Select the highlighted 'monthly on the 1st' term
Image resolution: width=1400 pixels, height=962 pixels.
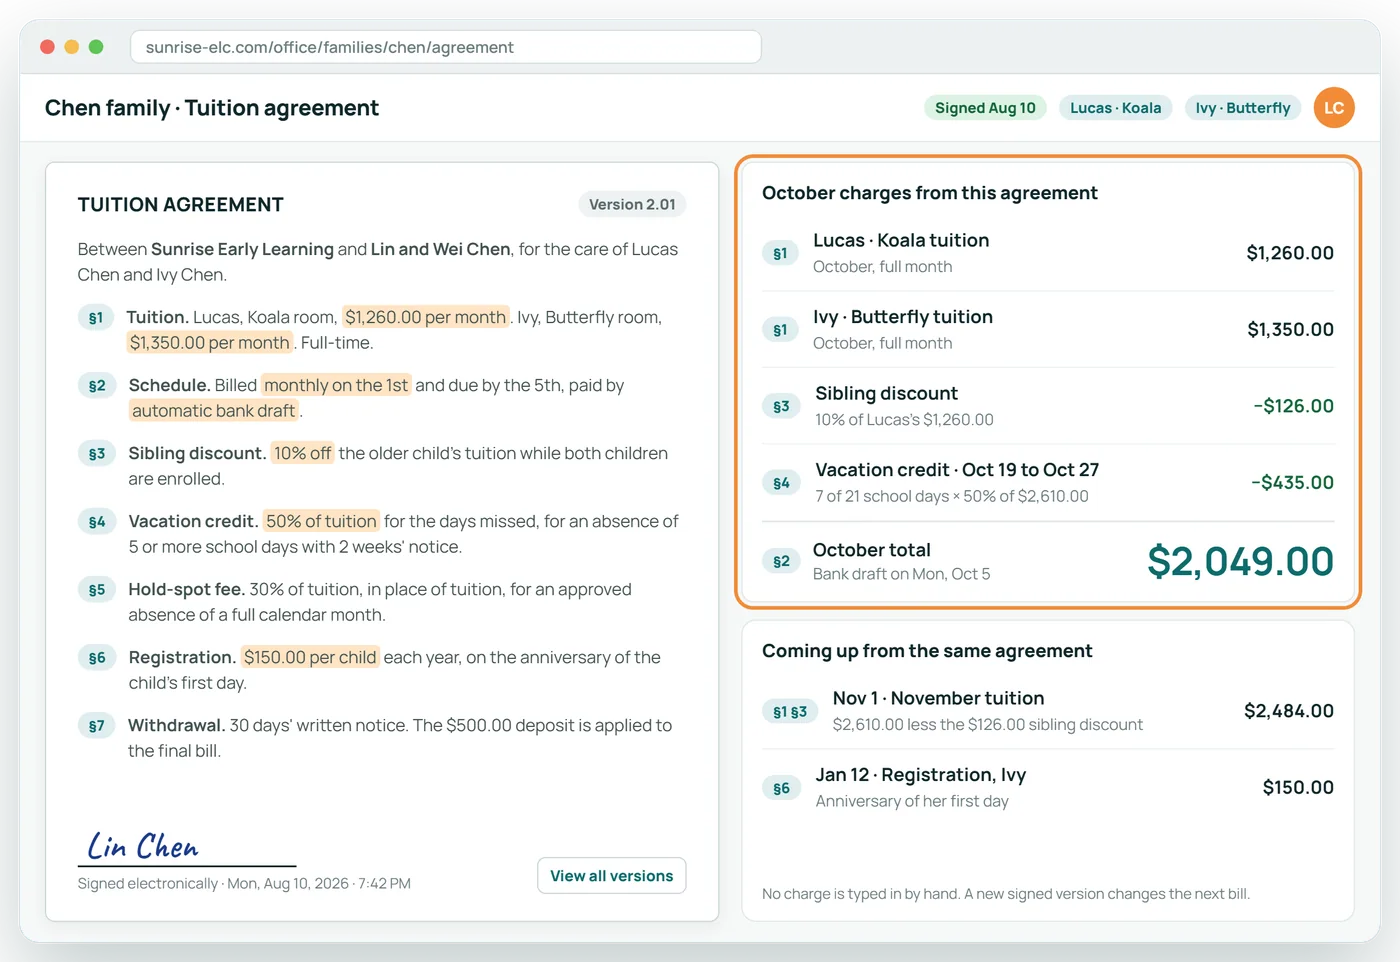coord(336,386)
